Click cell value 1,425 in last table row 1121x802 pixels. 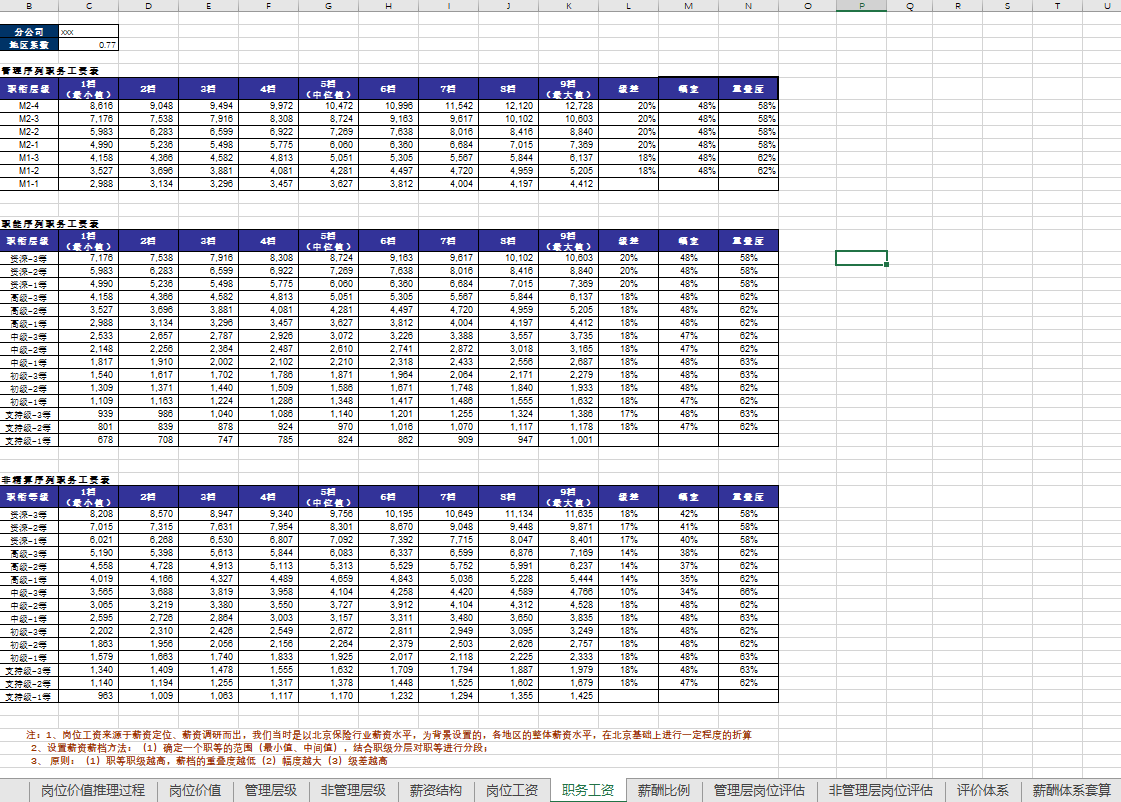click(568, 695)
